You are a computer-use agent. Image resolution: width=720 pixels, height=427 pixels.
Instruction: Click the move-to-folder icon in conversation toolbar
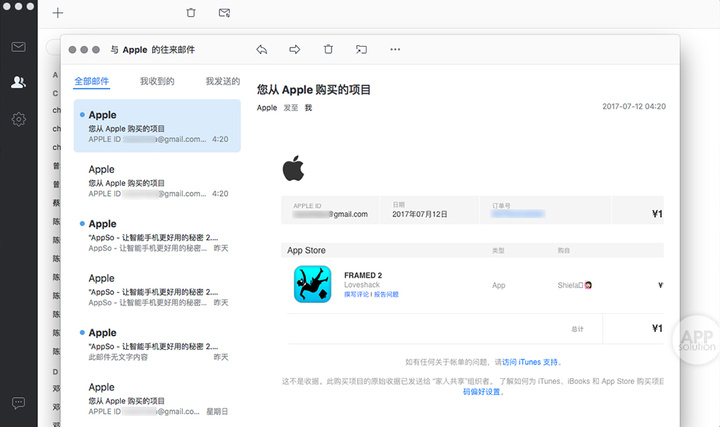pos(361,50)
